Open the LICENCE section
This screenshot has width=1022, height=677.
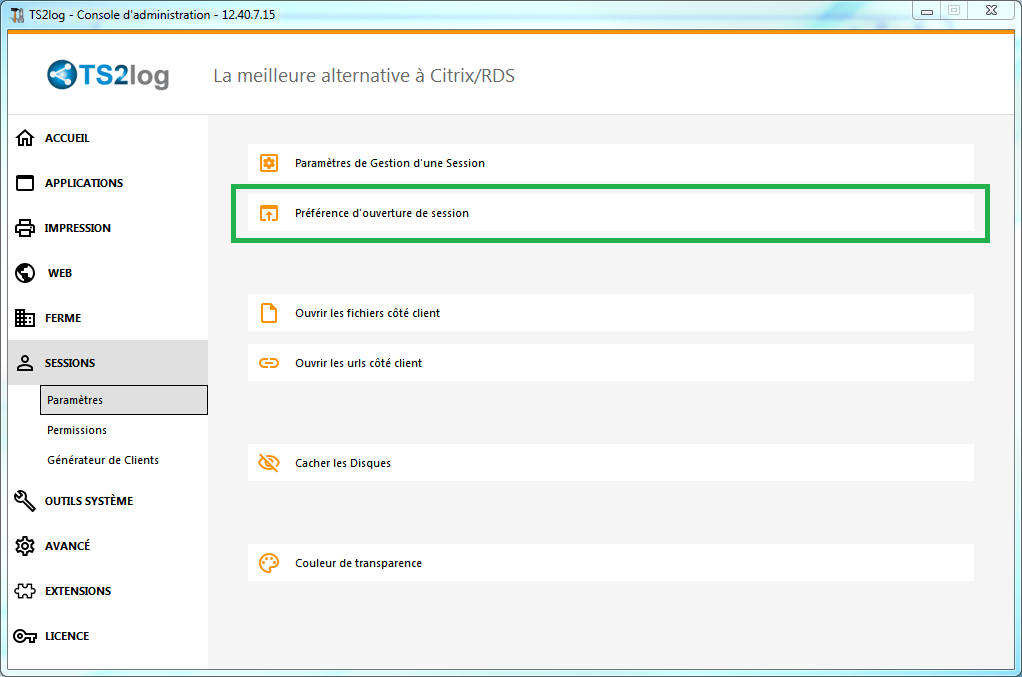(x=108, y=636)
